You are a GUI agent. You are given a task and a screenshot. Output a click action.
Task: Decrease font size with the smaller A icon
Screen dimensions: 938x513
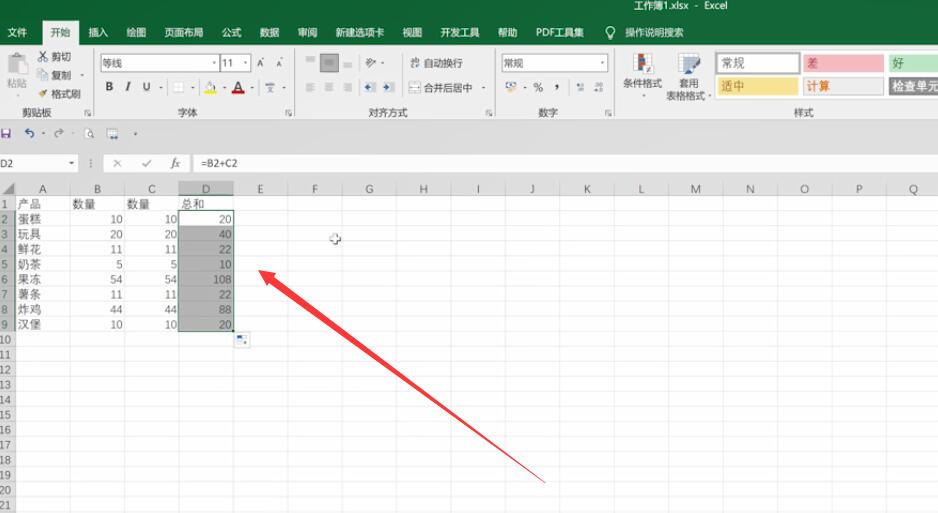(279, 63)
